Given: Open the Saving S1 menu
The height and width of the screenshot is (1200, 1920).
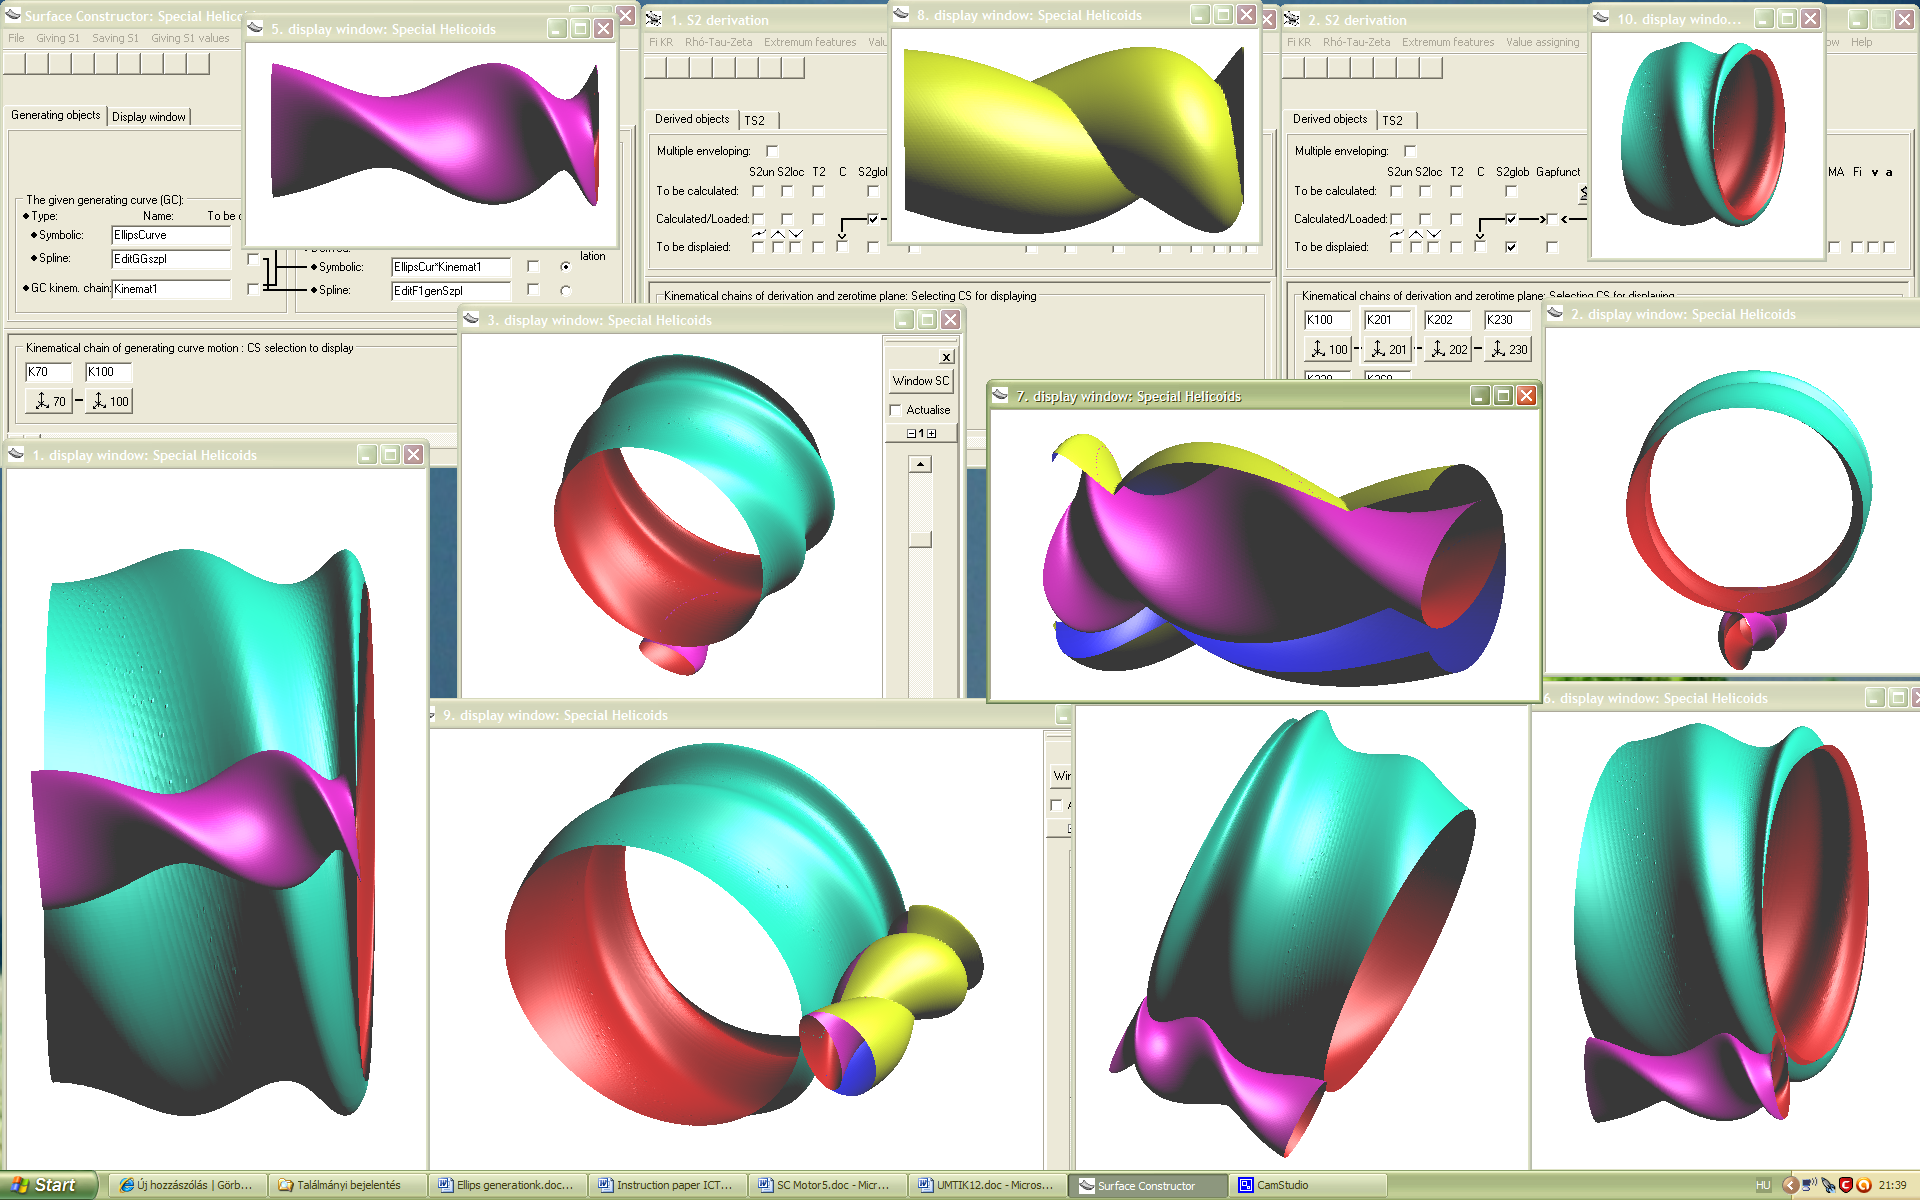Looking at the screenshot, I should click(115, 38).
